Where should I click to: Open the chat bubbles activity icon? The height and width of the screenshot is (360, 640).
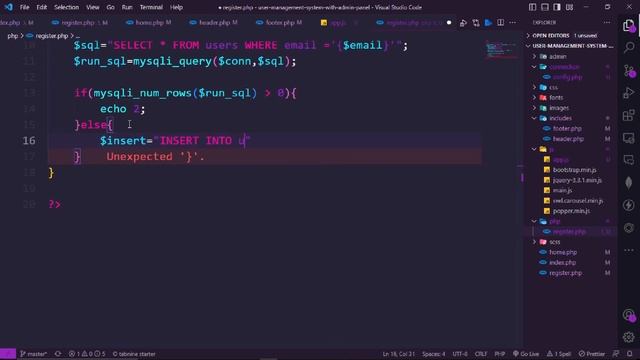[x=629, y=160]
